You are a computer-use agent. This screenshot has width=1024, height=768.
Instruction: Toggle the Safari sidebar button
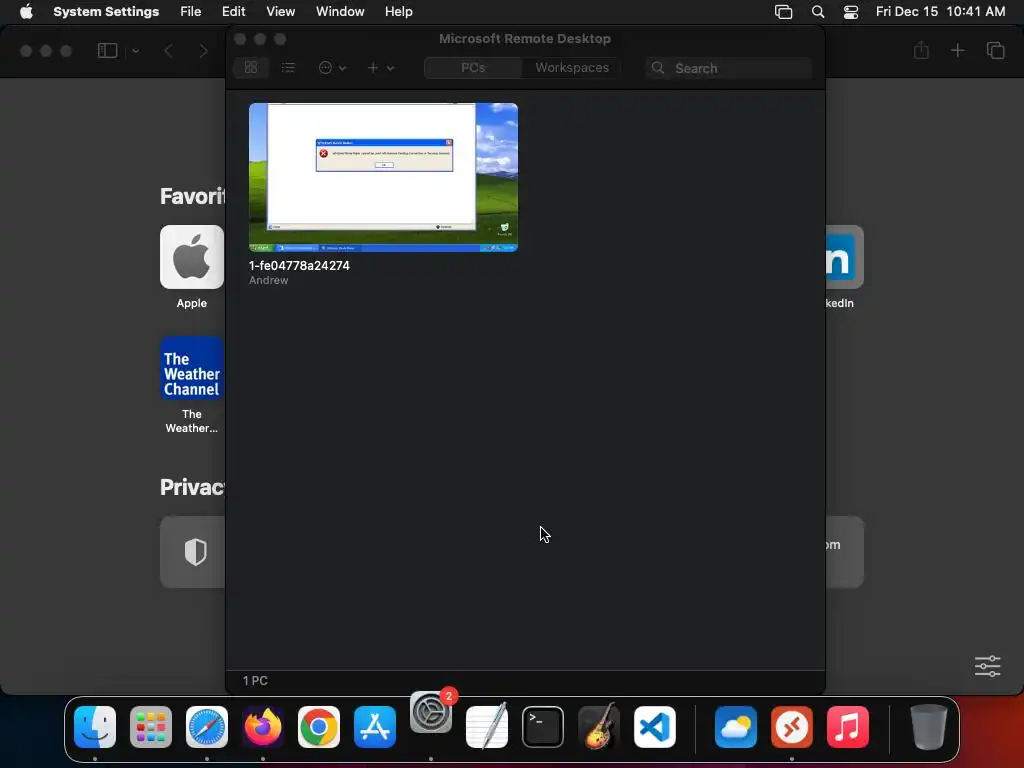click(x=107, y=50)
